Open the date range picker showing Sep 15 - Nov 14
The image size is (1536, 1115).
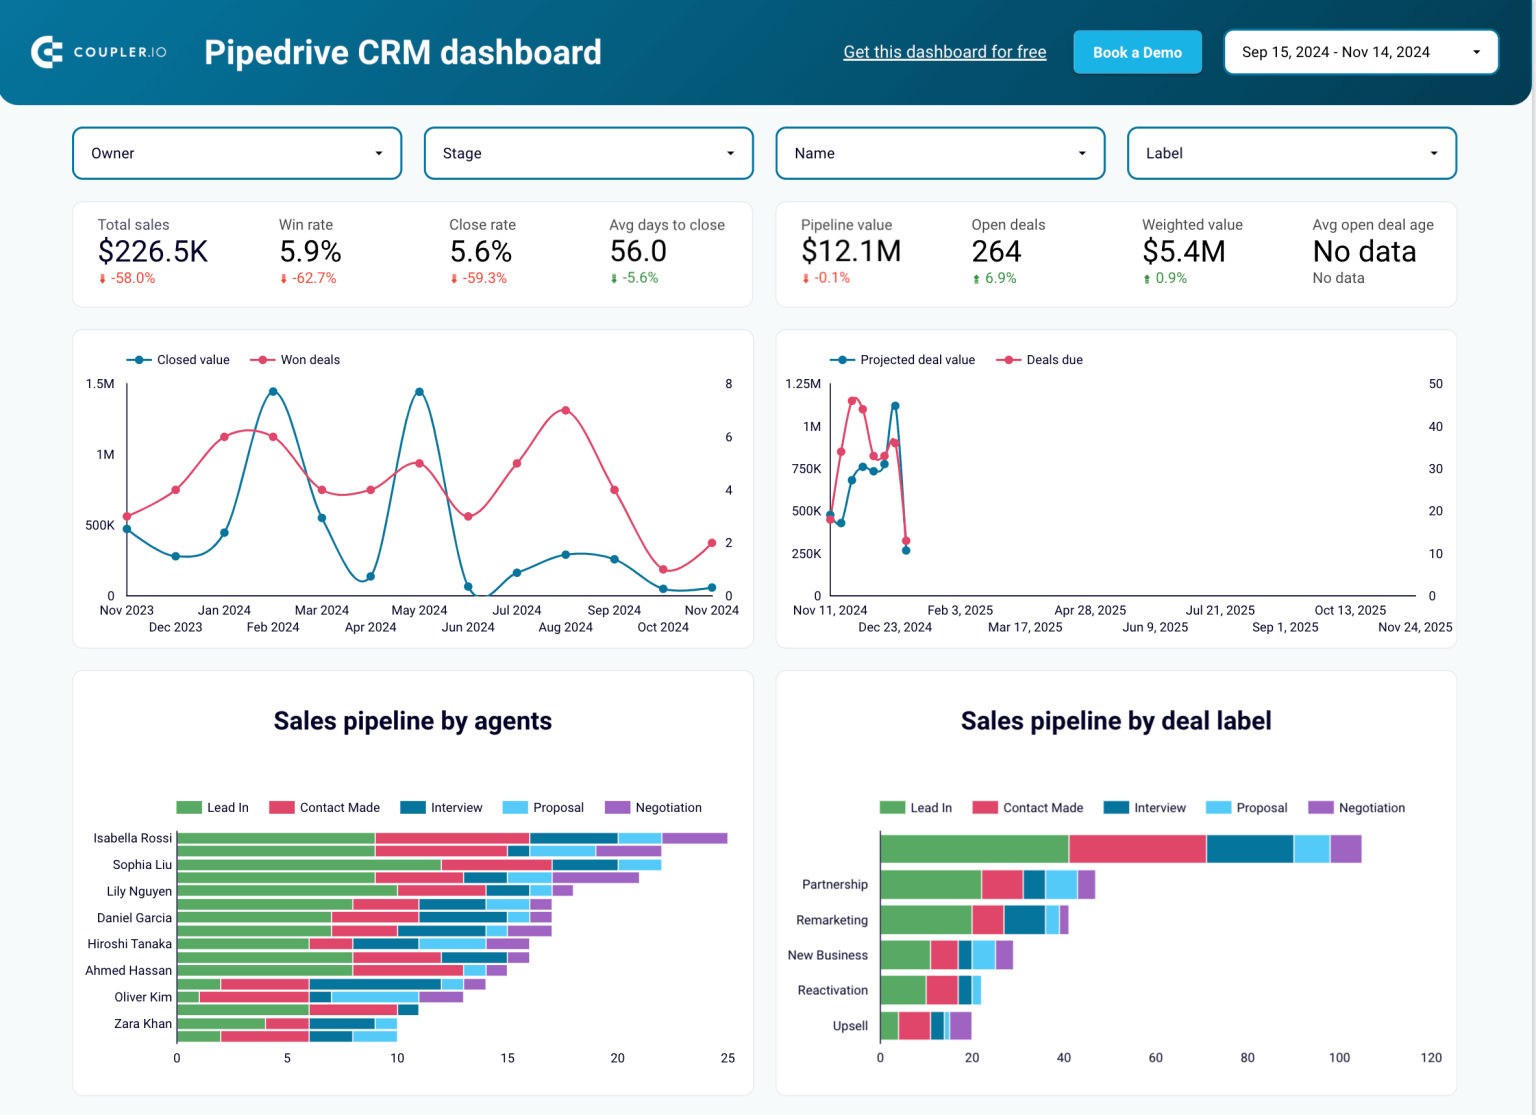click(x=1360, y=51)
